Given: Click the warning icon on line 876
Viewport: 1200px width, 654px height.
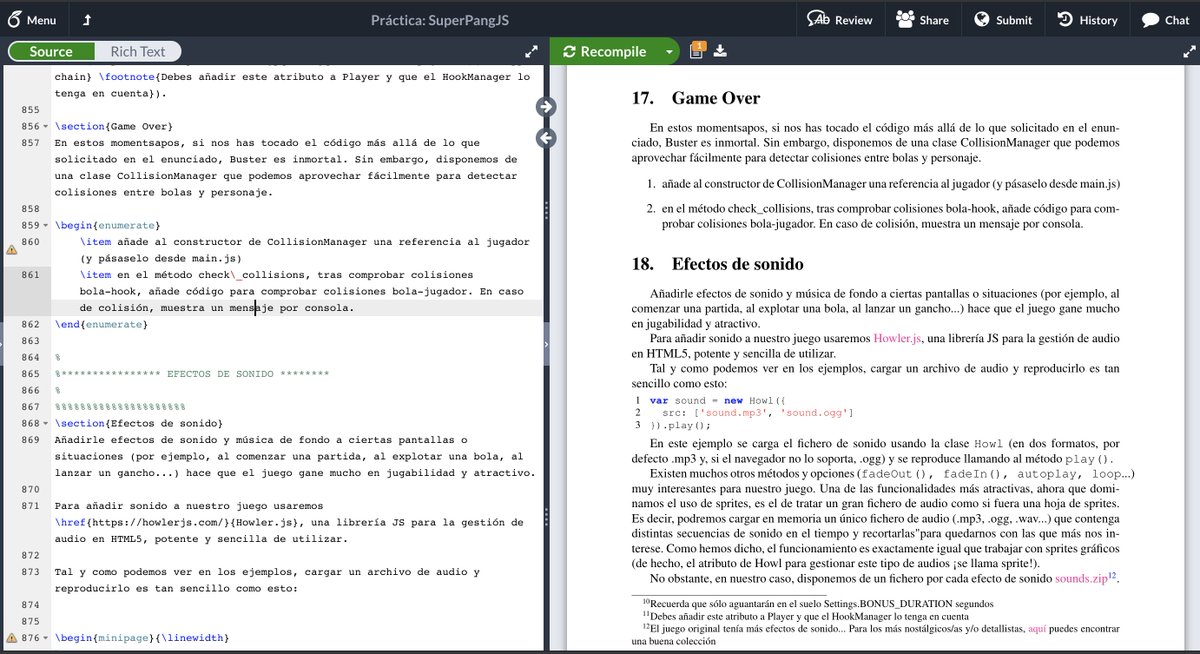Looking at the screenshot, I should coord(11,638).
